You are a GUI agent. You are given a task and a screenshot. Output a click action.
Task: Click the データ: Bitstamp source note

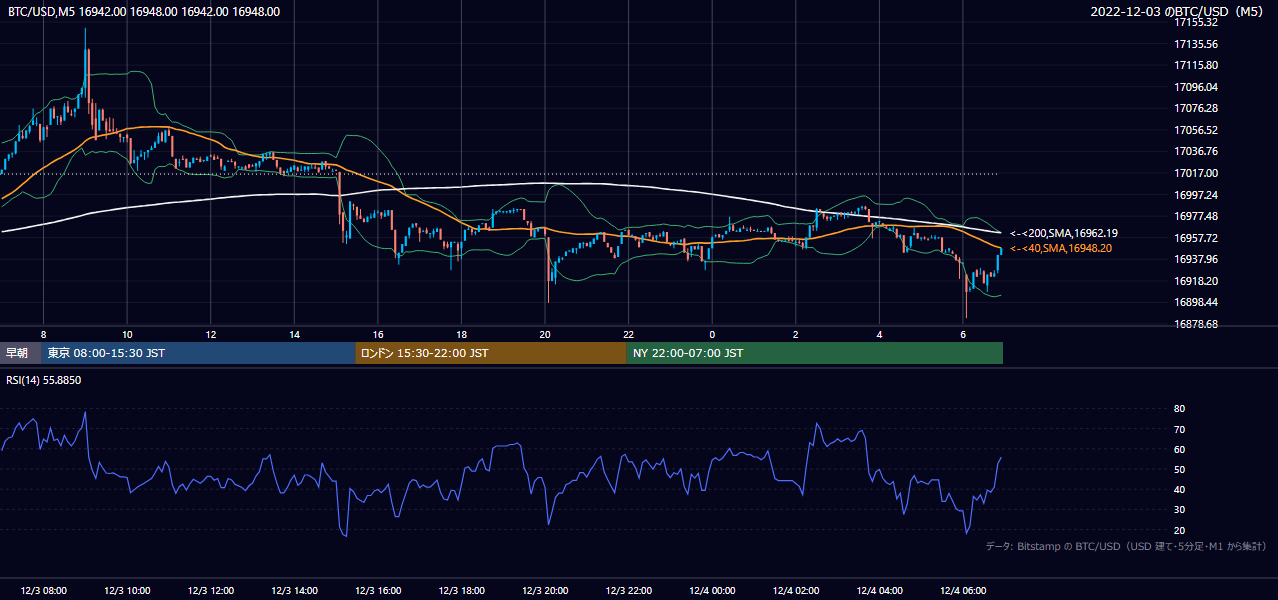(x=1126, y=546)
